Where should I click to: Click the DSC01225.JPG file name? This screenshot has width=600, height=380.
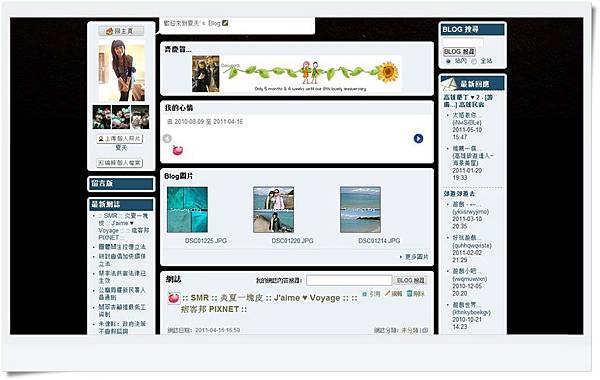206,241
